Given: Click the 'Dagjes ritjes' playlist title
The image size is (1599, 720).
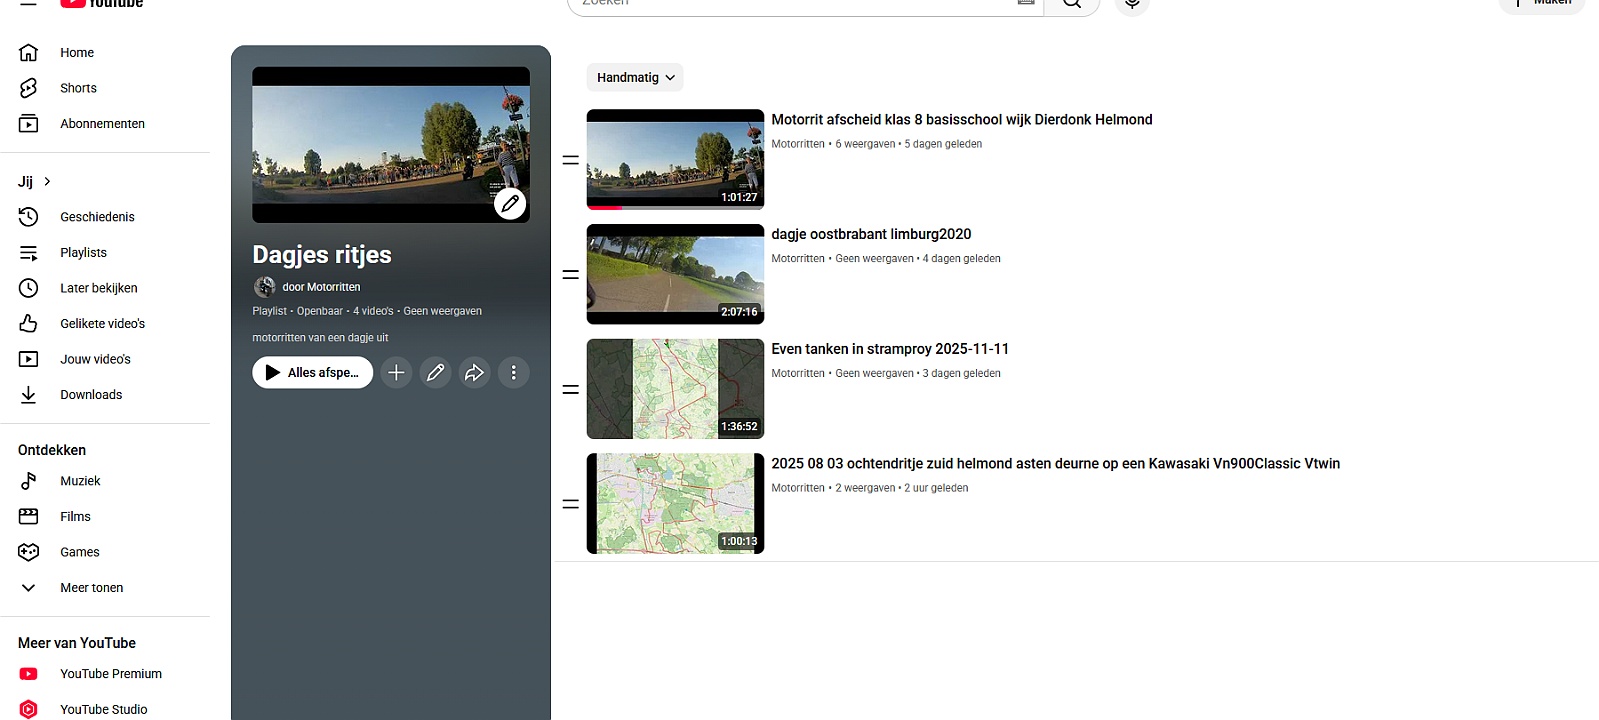Looking at the screenshot, I should click(322, 255).
